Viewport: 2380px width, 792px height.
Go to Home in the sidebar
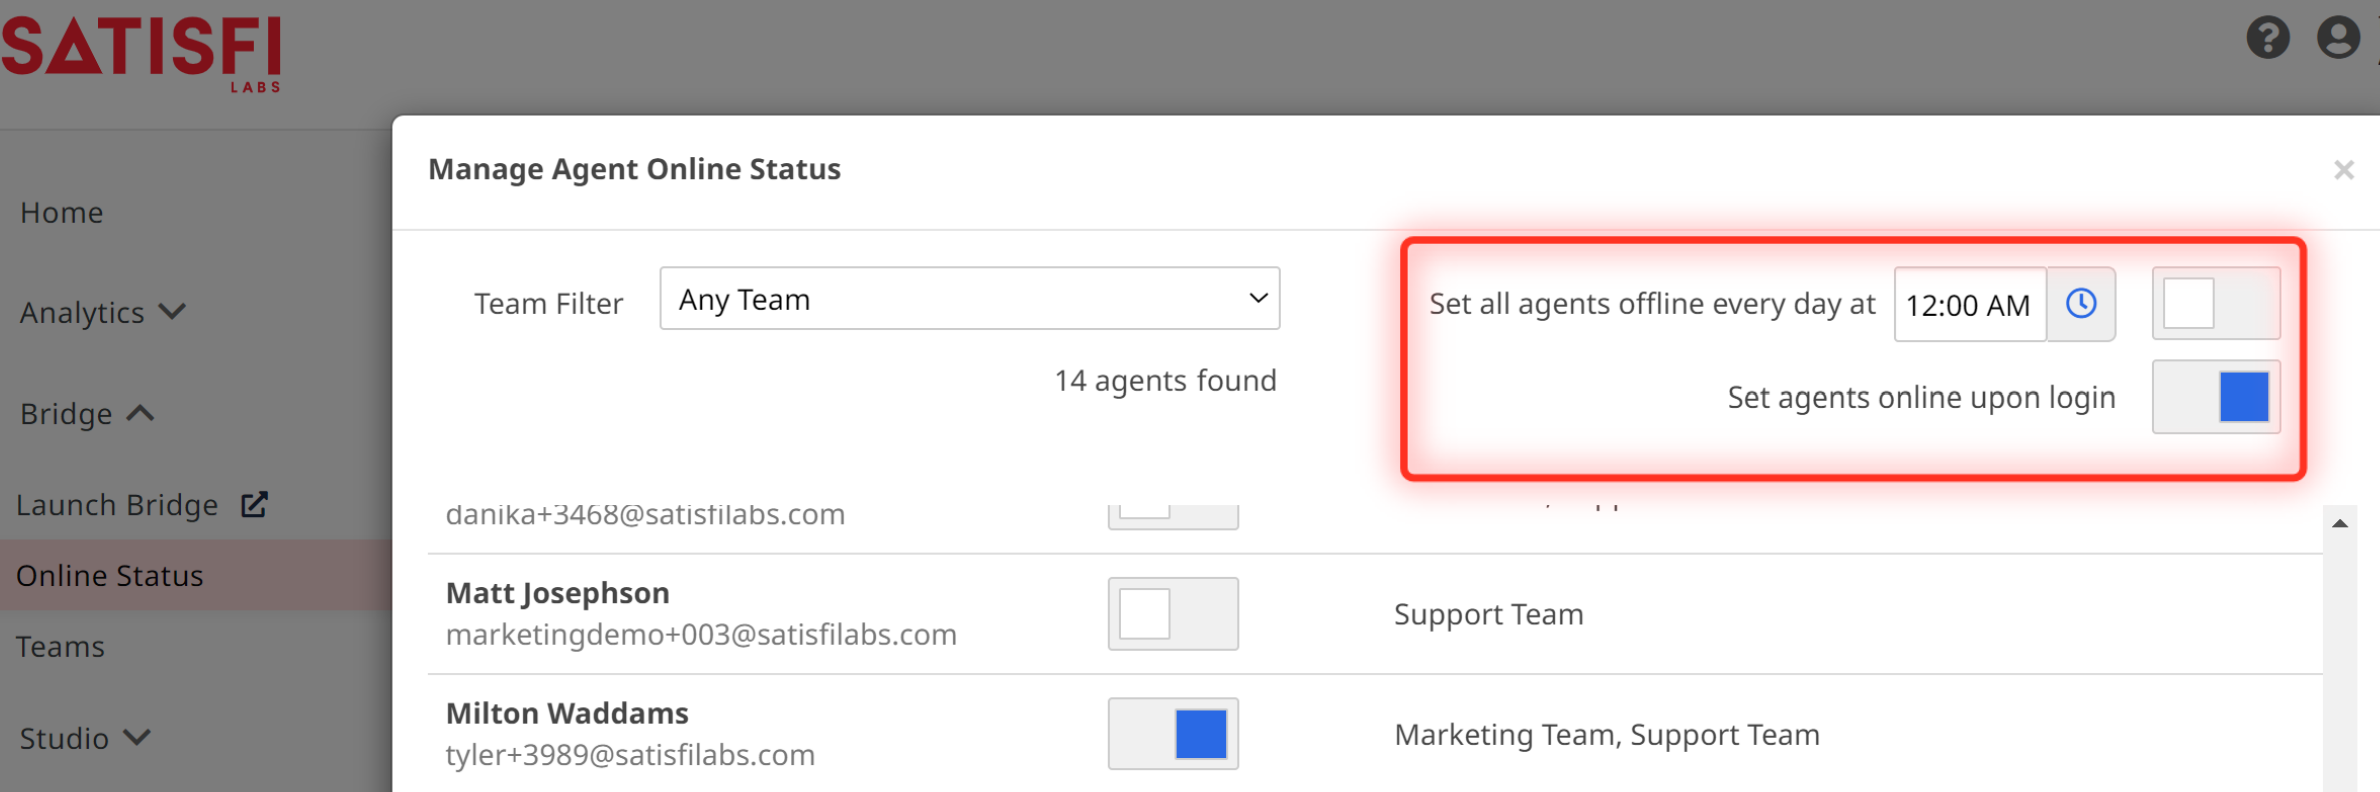[x=62, y=212]
